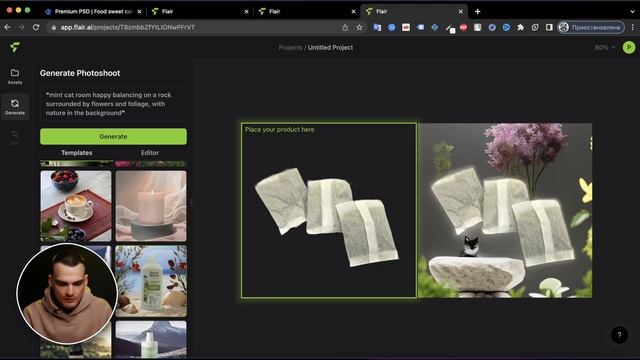Image resolution: width=640 pixels, height=360 pixels.
Task: Select the mountain bottle template thumbnail
Action: point(151,339)
